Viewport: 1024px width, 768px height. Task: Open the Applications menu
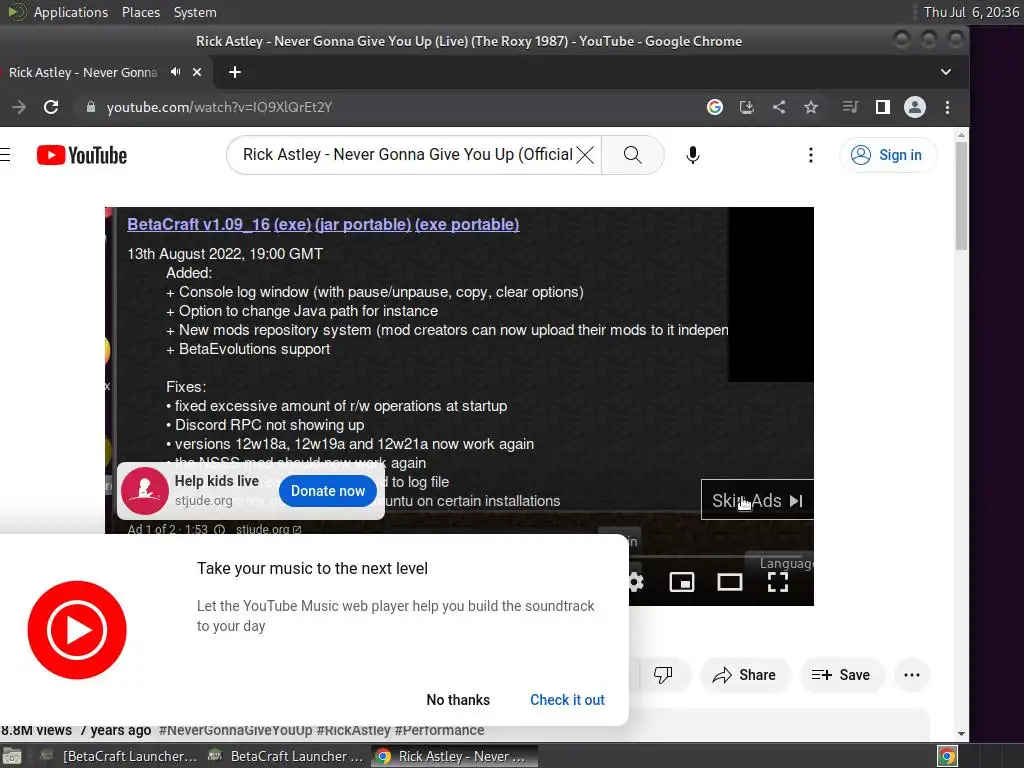point(71,12)
